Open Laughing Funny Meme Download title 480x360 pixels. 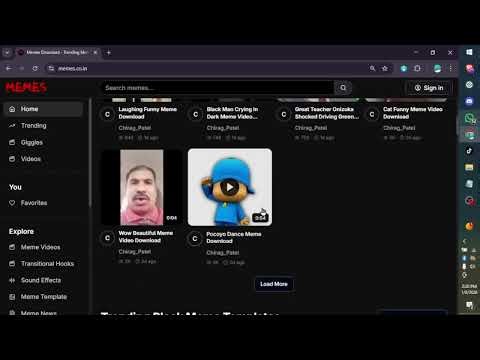point(148,113)
